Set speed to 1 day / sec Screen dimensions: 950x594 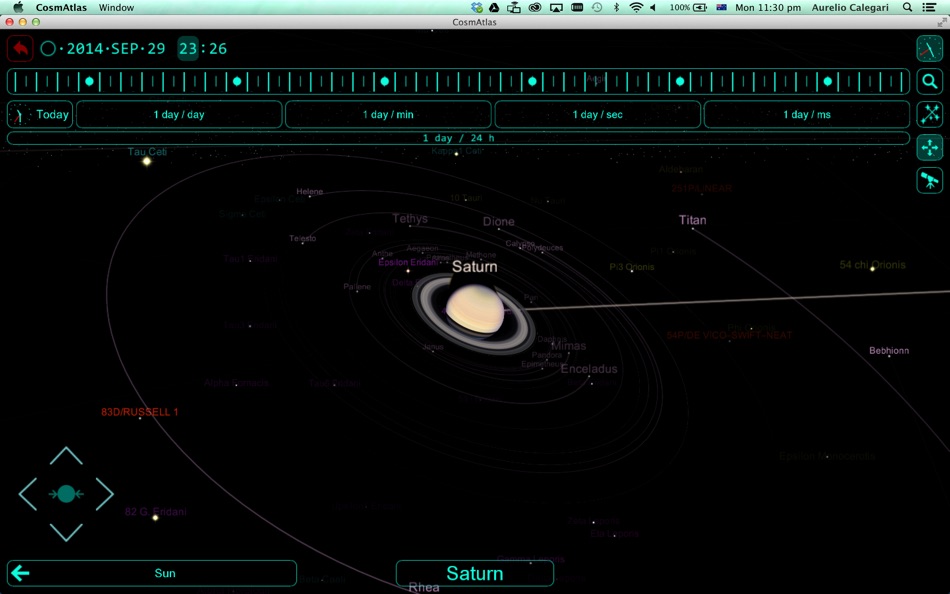pos(597,115)
